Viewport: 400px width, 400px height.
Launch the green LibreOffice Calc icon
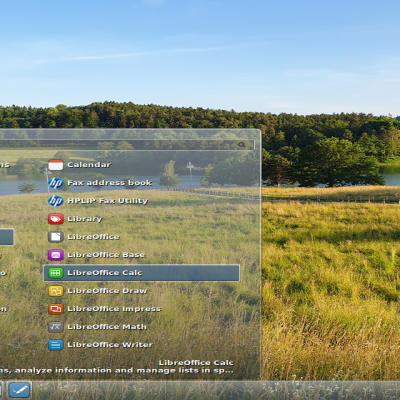point(56,273)
